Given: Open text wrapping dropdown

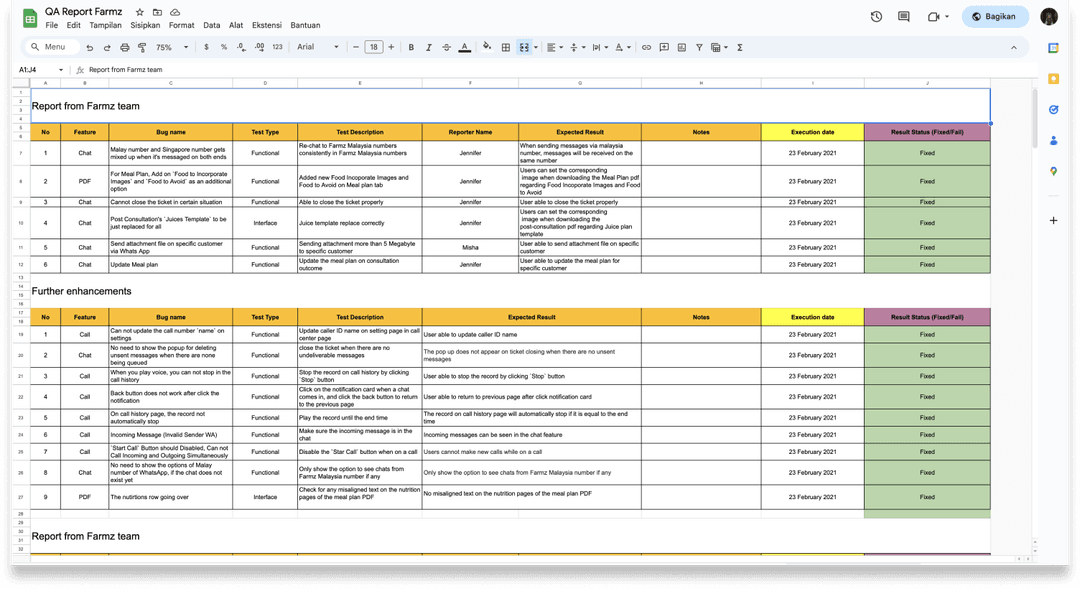Looking at the screenshot, I should click(600, 48).
